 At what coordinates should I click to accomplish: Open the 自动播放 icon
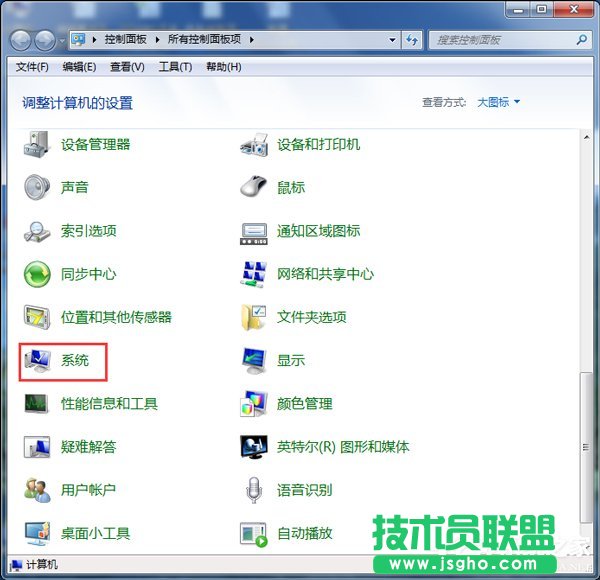pyautogui.click(x=254, y=534)
